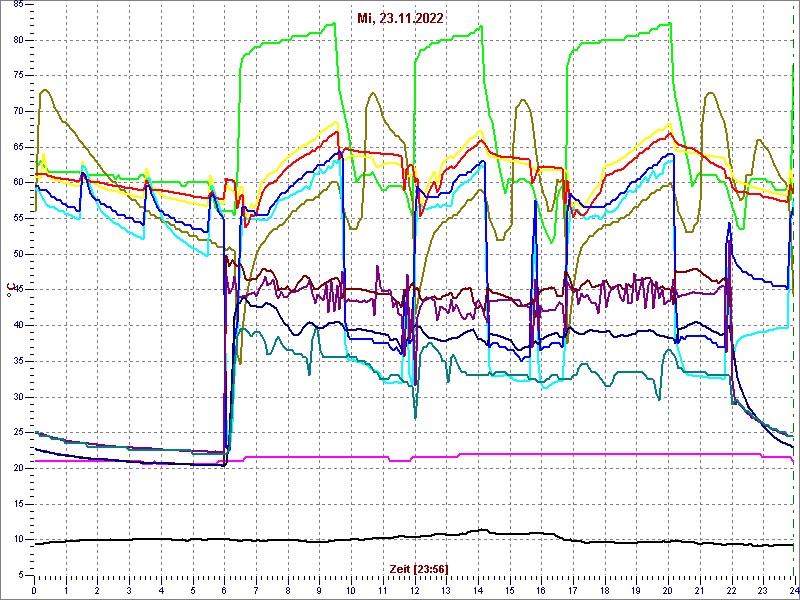Click the '21' hour label on time axis
800x600 pixels.
click(698, 591)
